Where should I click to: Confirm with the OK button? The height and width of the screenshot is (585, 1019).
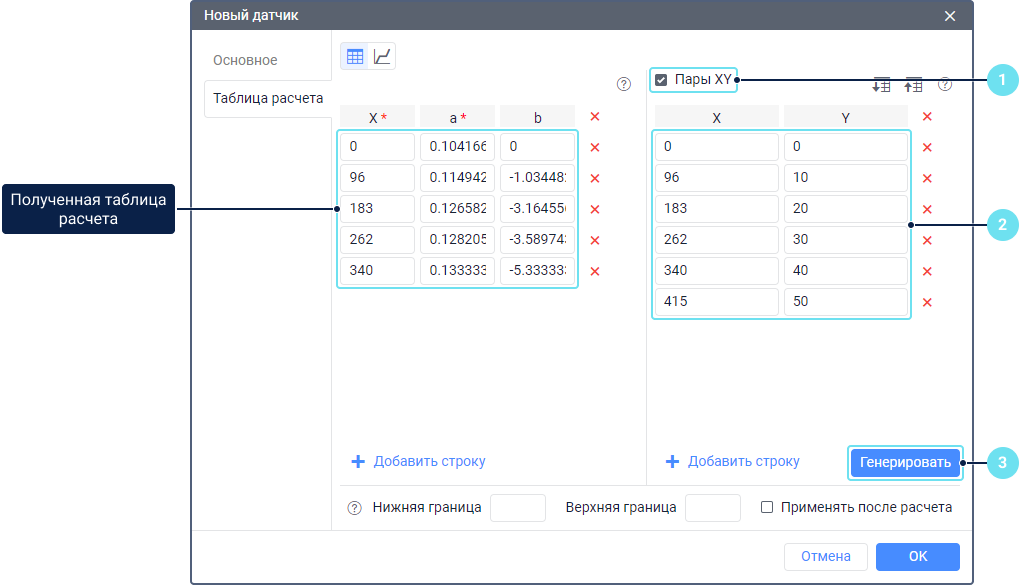pyautogui.click(x=917, y=556)
